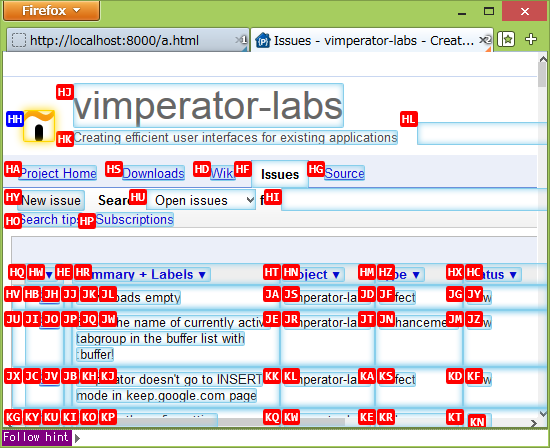Select the Issues navigation tab

pos(280,174)
